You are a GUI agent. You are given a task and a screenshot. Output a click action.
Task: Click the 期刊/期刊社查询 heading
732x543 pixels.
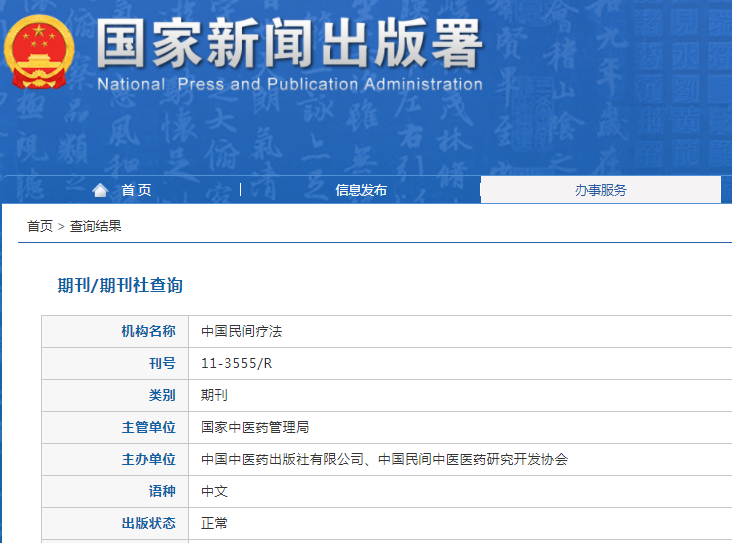point(120,285)
